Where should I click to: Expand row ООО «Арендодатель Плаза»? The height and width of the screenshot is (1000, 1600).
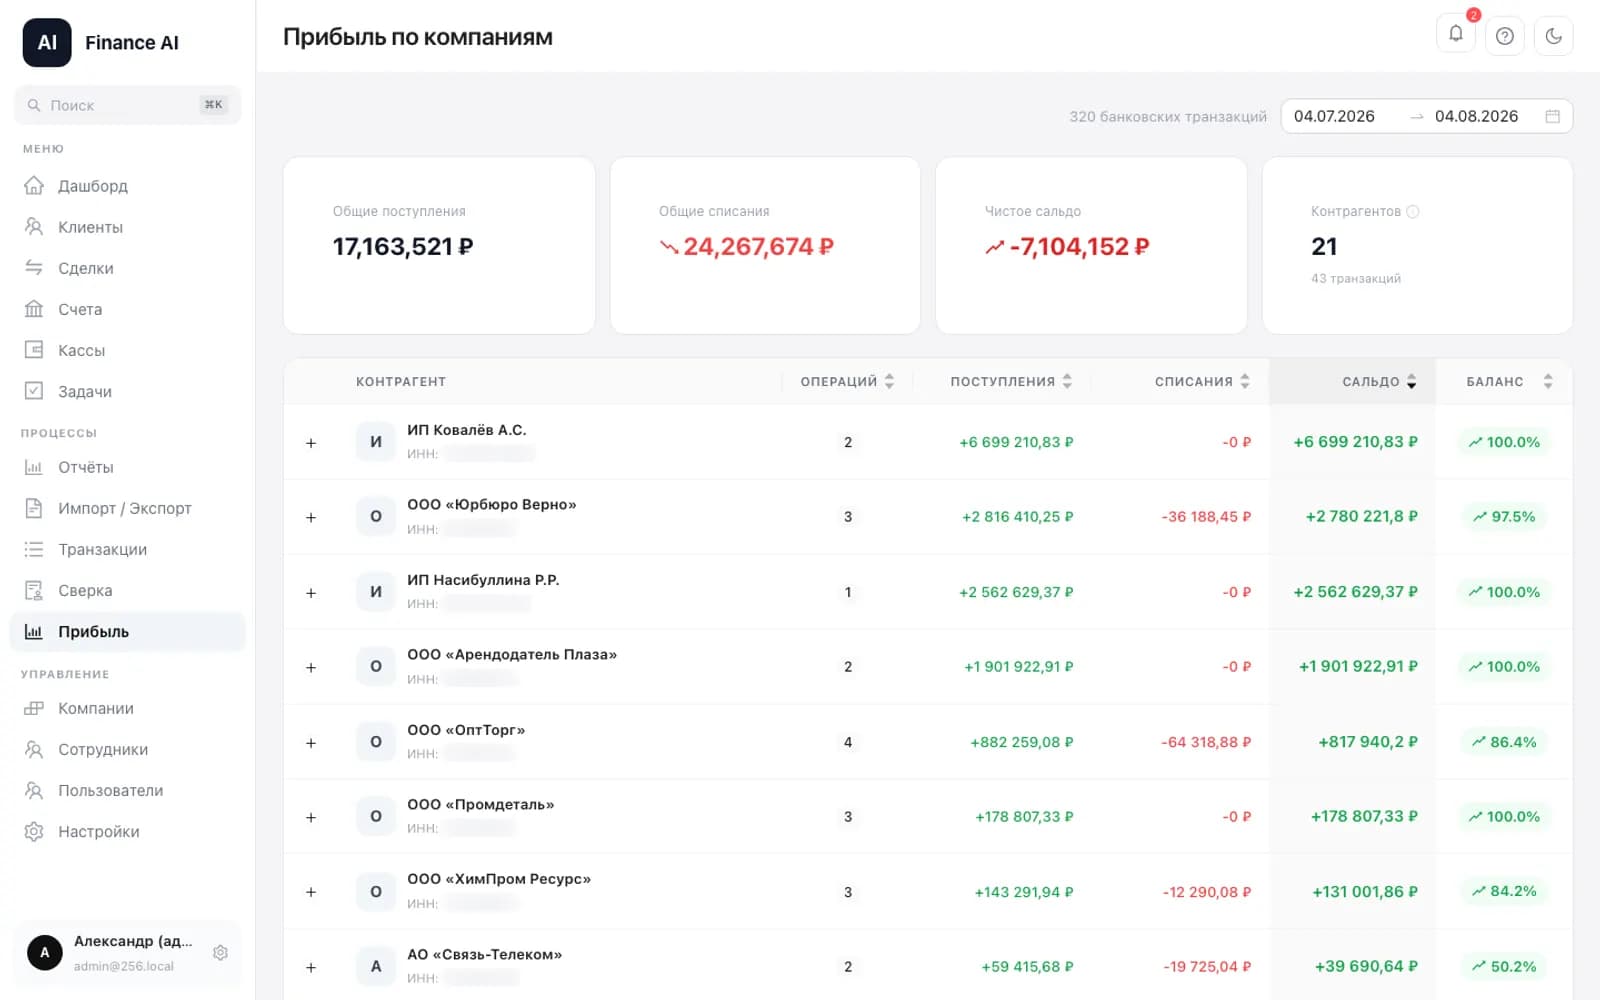click(x=311, y=667)
